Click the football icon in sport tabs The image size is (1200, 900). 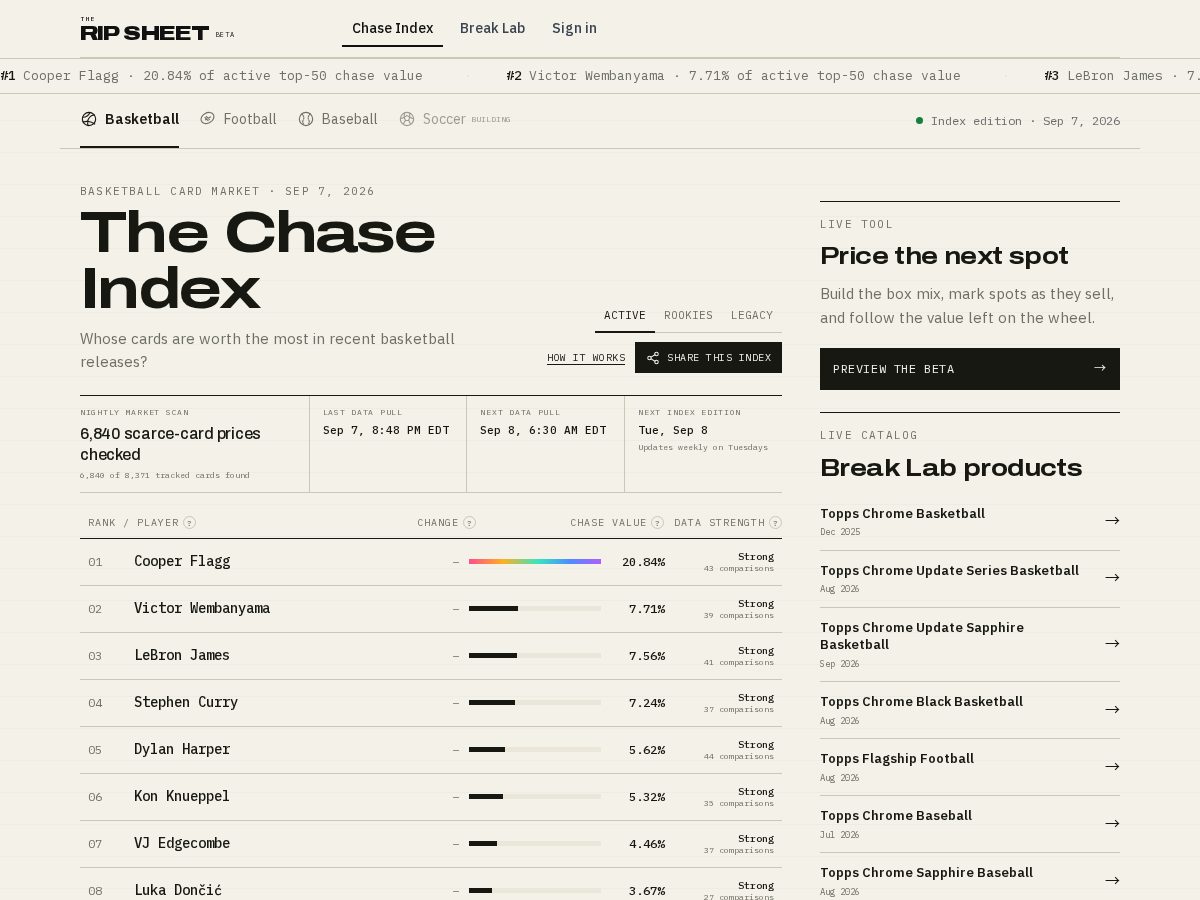coord(208,119)
